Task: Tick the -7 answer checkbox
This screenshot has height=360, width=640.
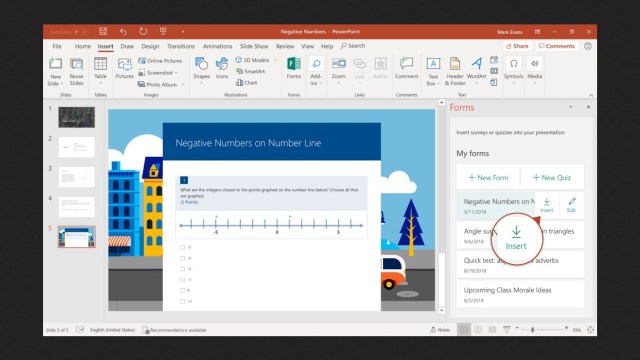Action: pyautogui.click(x=182, y=247)
